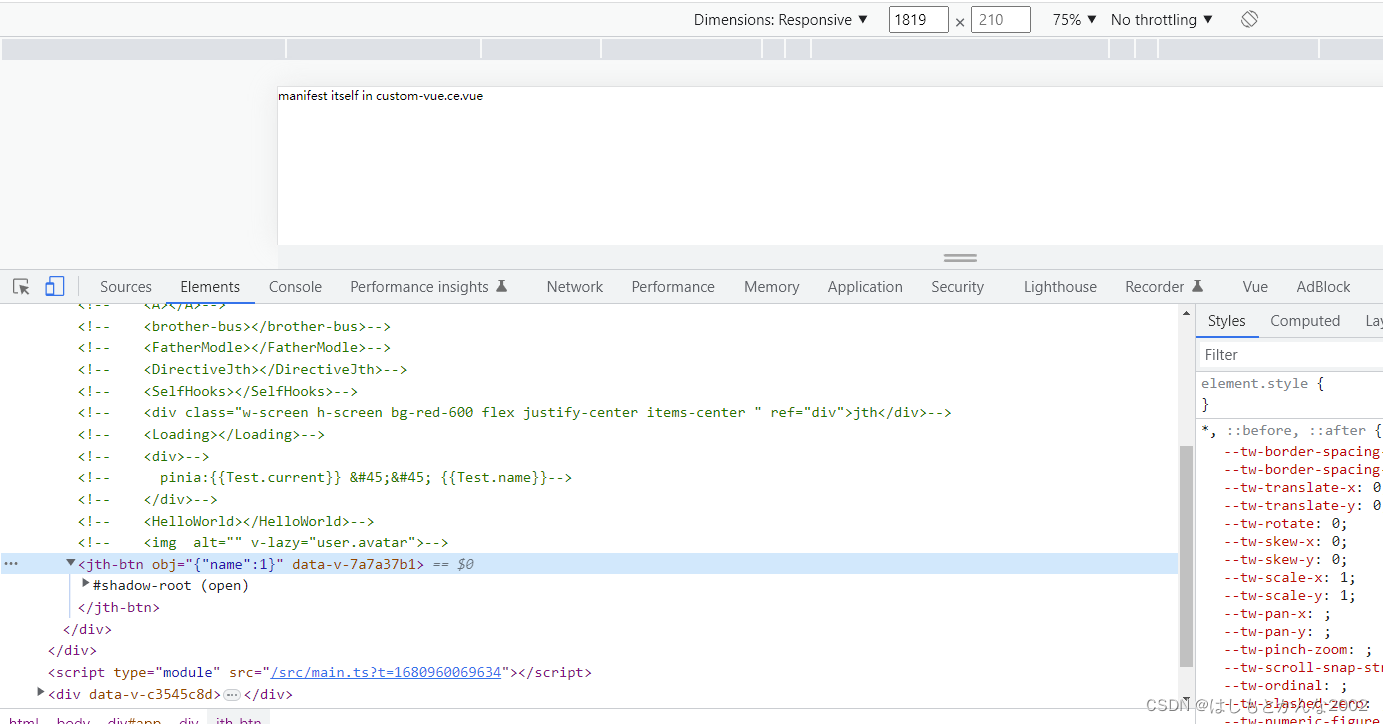The image size is (1383, 724).
Task: Toggle the device emulation toolbar icon
Action: 54,286
